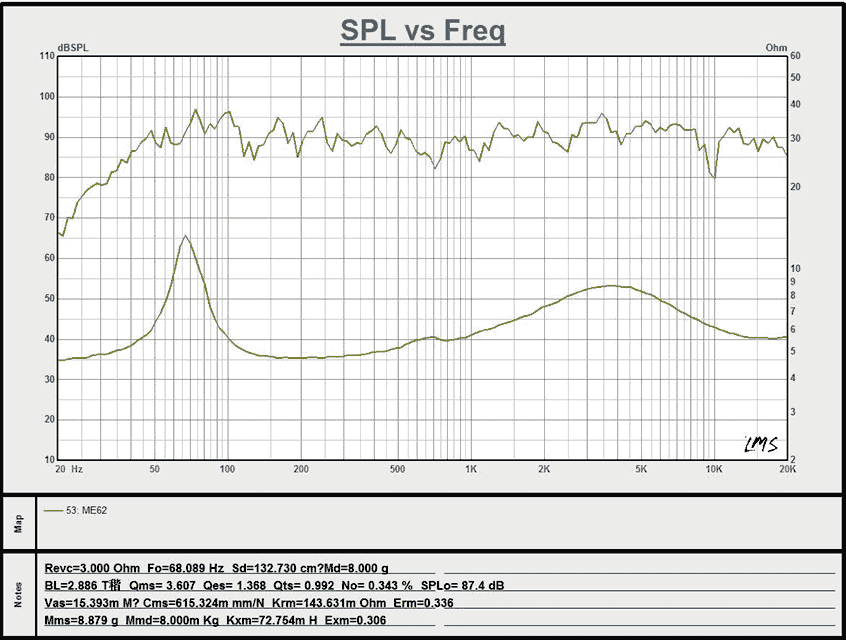Screen dimensions: 846x640
Task: Click the "9" label on the Ohm axis
Action: click(793, 282)
